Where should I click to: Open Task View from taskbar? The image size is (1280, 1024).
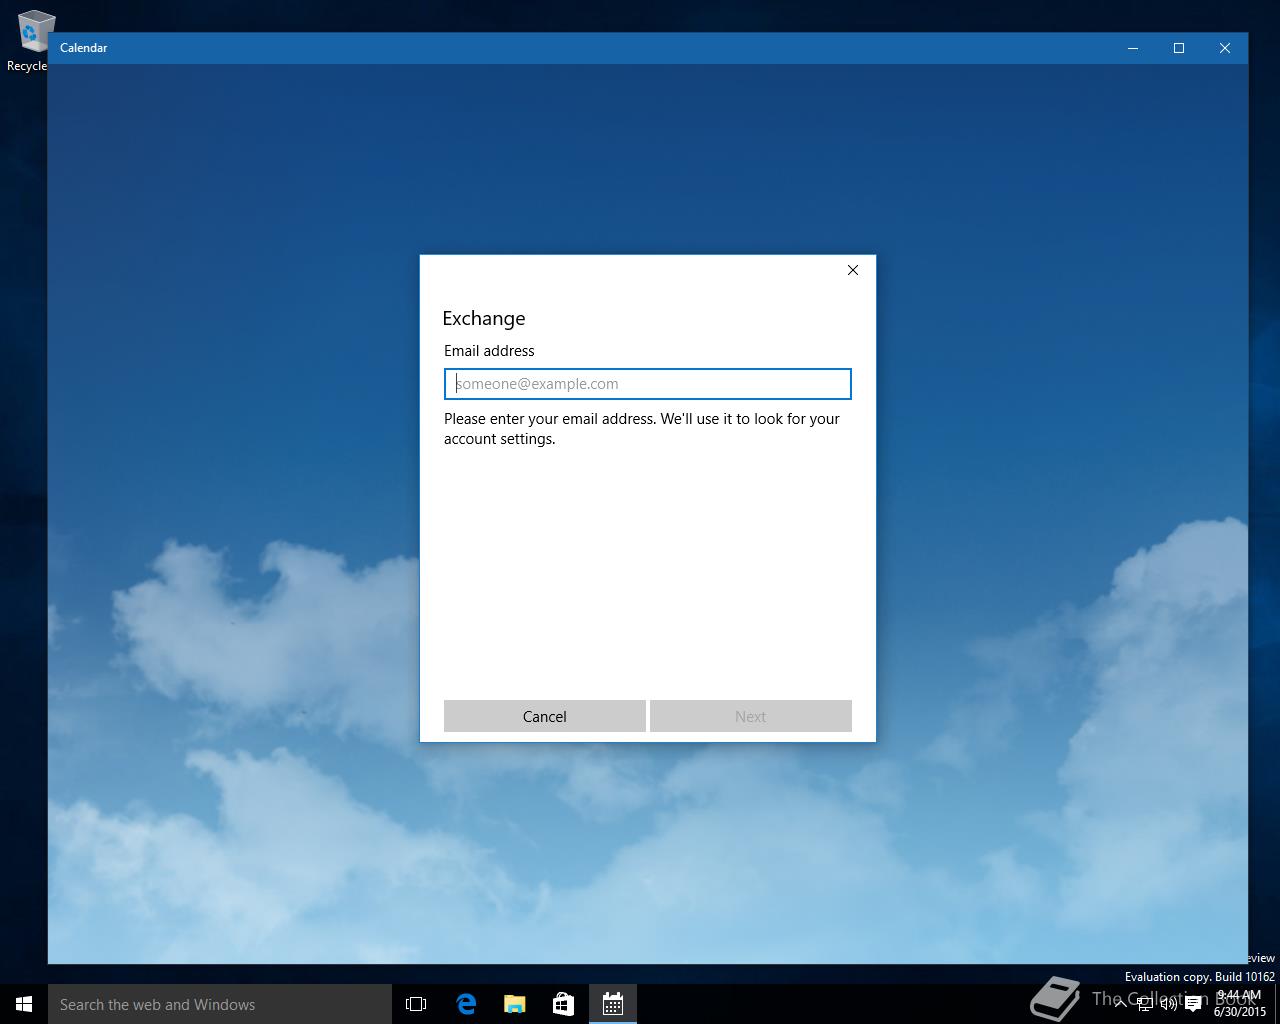(416, 1004)
